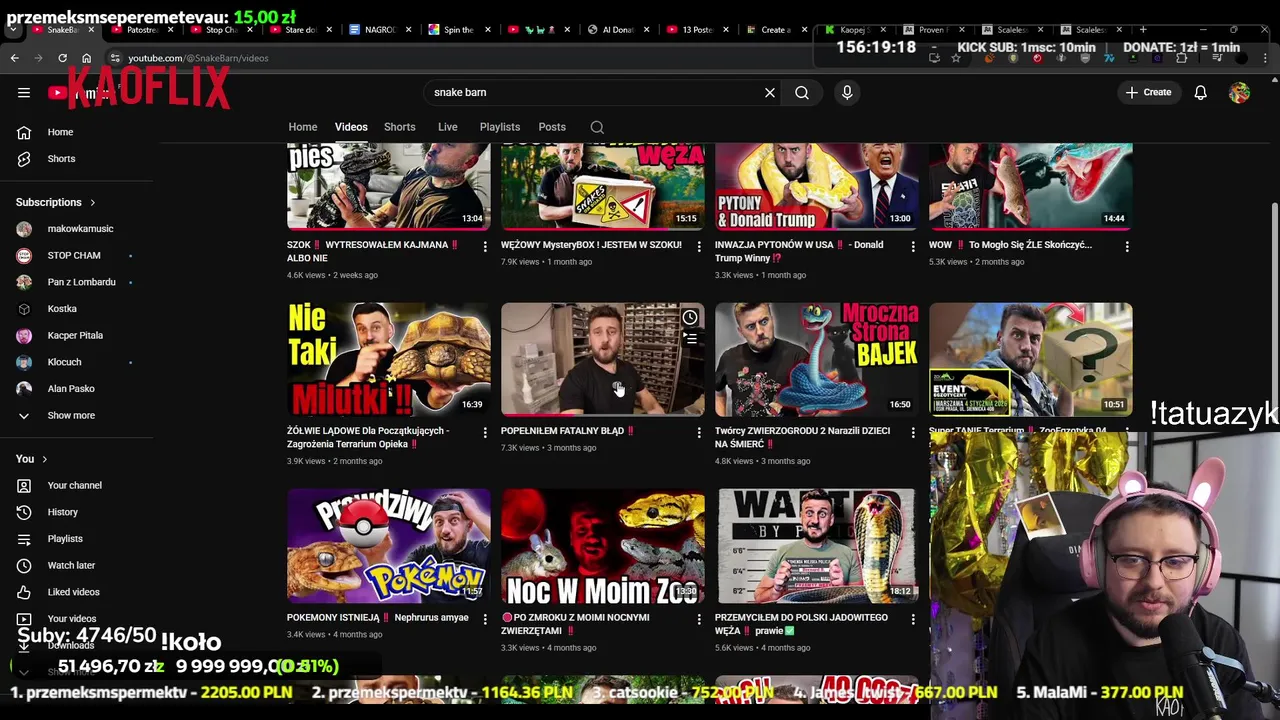Open the Playlists tab
This screenshot has width=1280, height=720.
pos(500,127)
